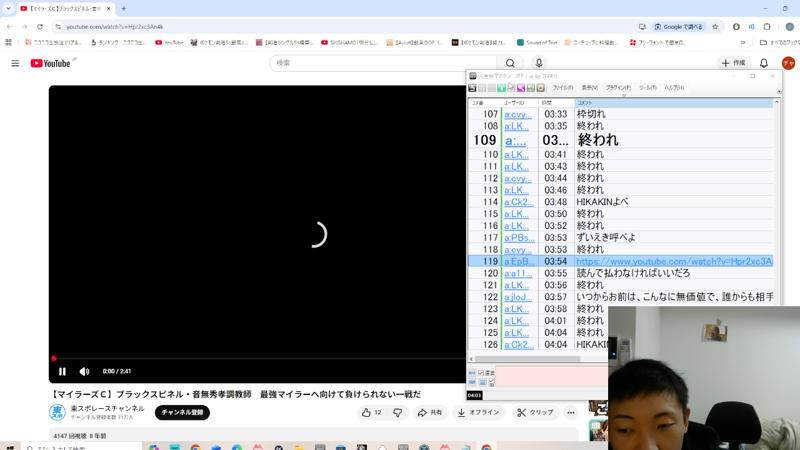Click the comment list scroll-up arrow
The image size is (800, 450).
777,102
